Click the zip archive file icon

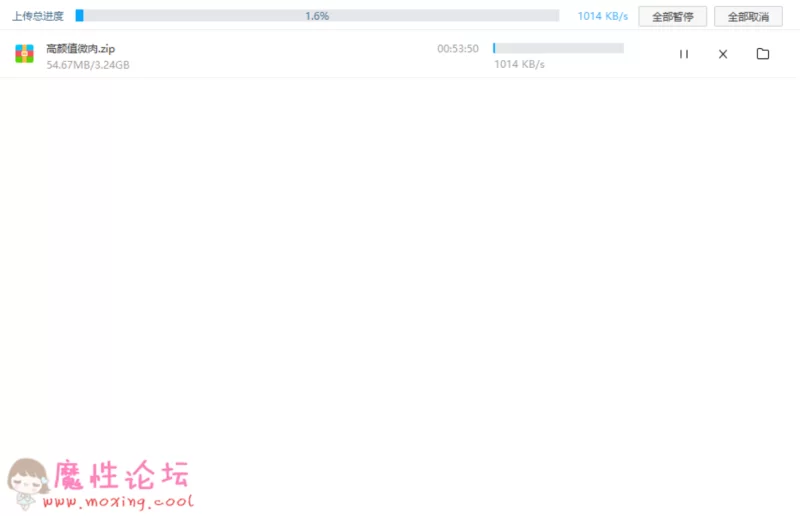[24, 54]
